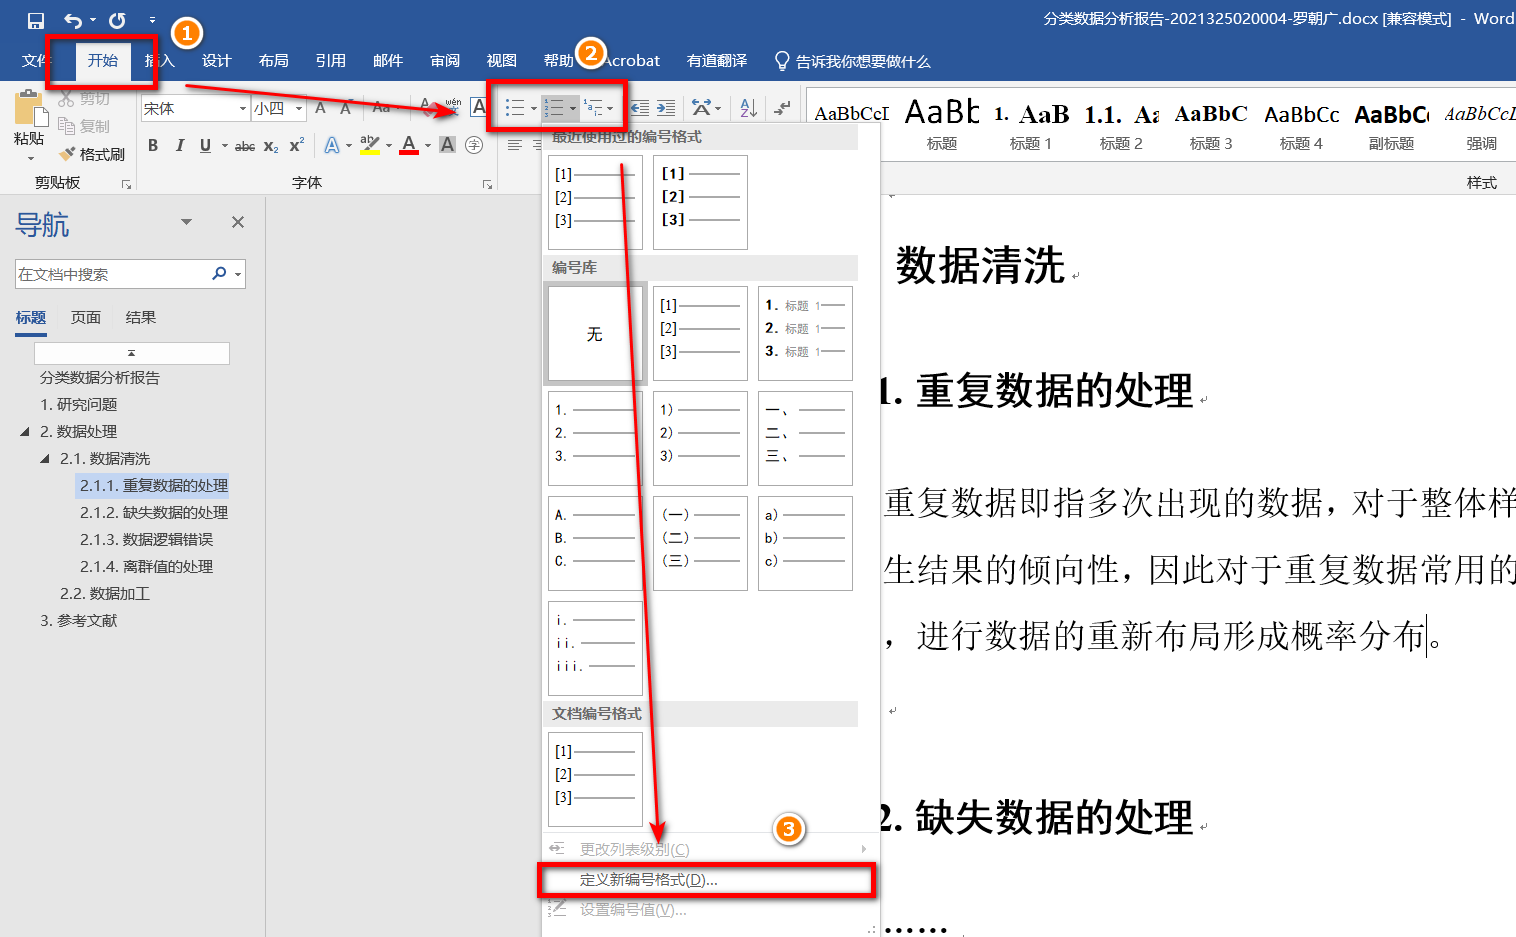Decrease font size with the shrink font icon
Screen dimensions: 1516x937
[x=346, y=108]
